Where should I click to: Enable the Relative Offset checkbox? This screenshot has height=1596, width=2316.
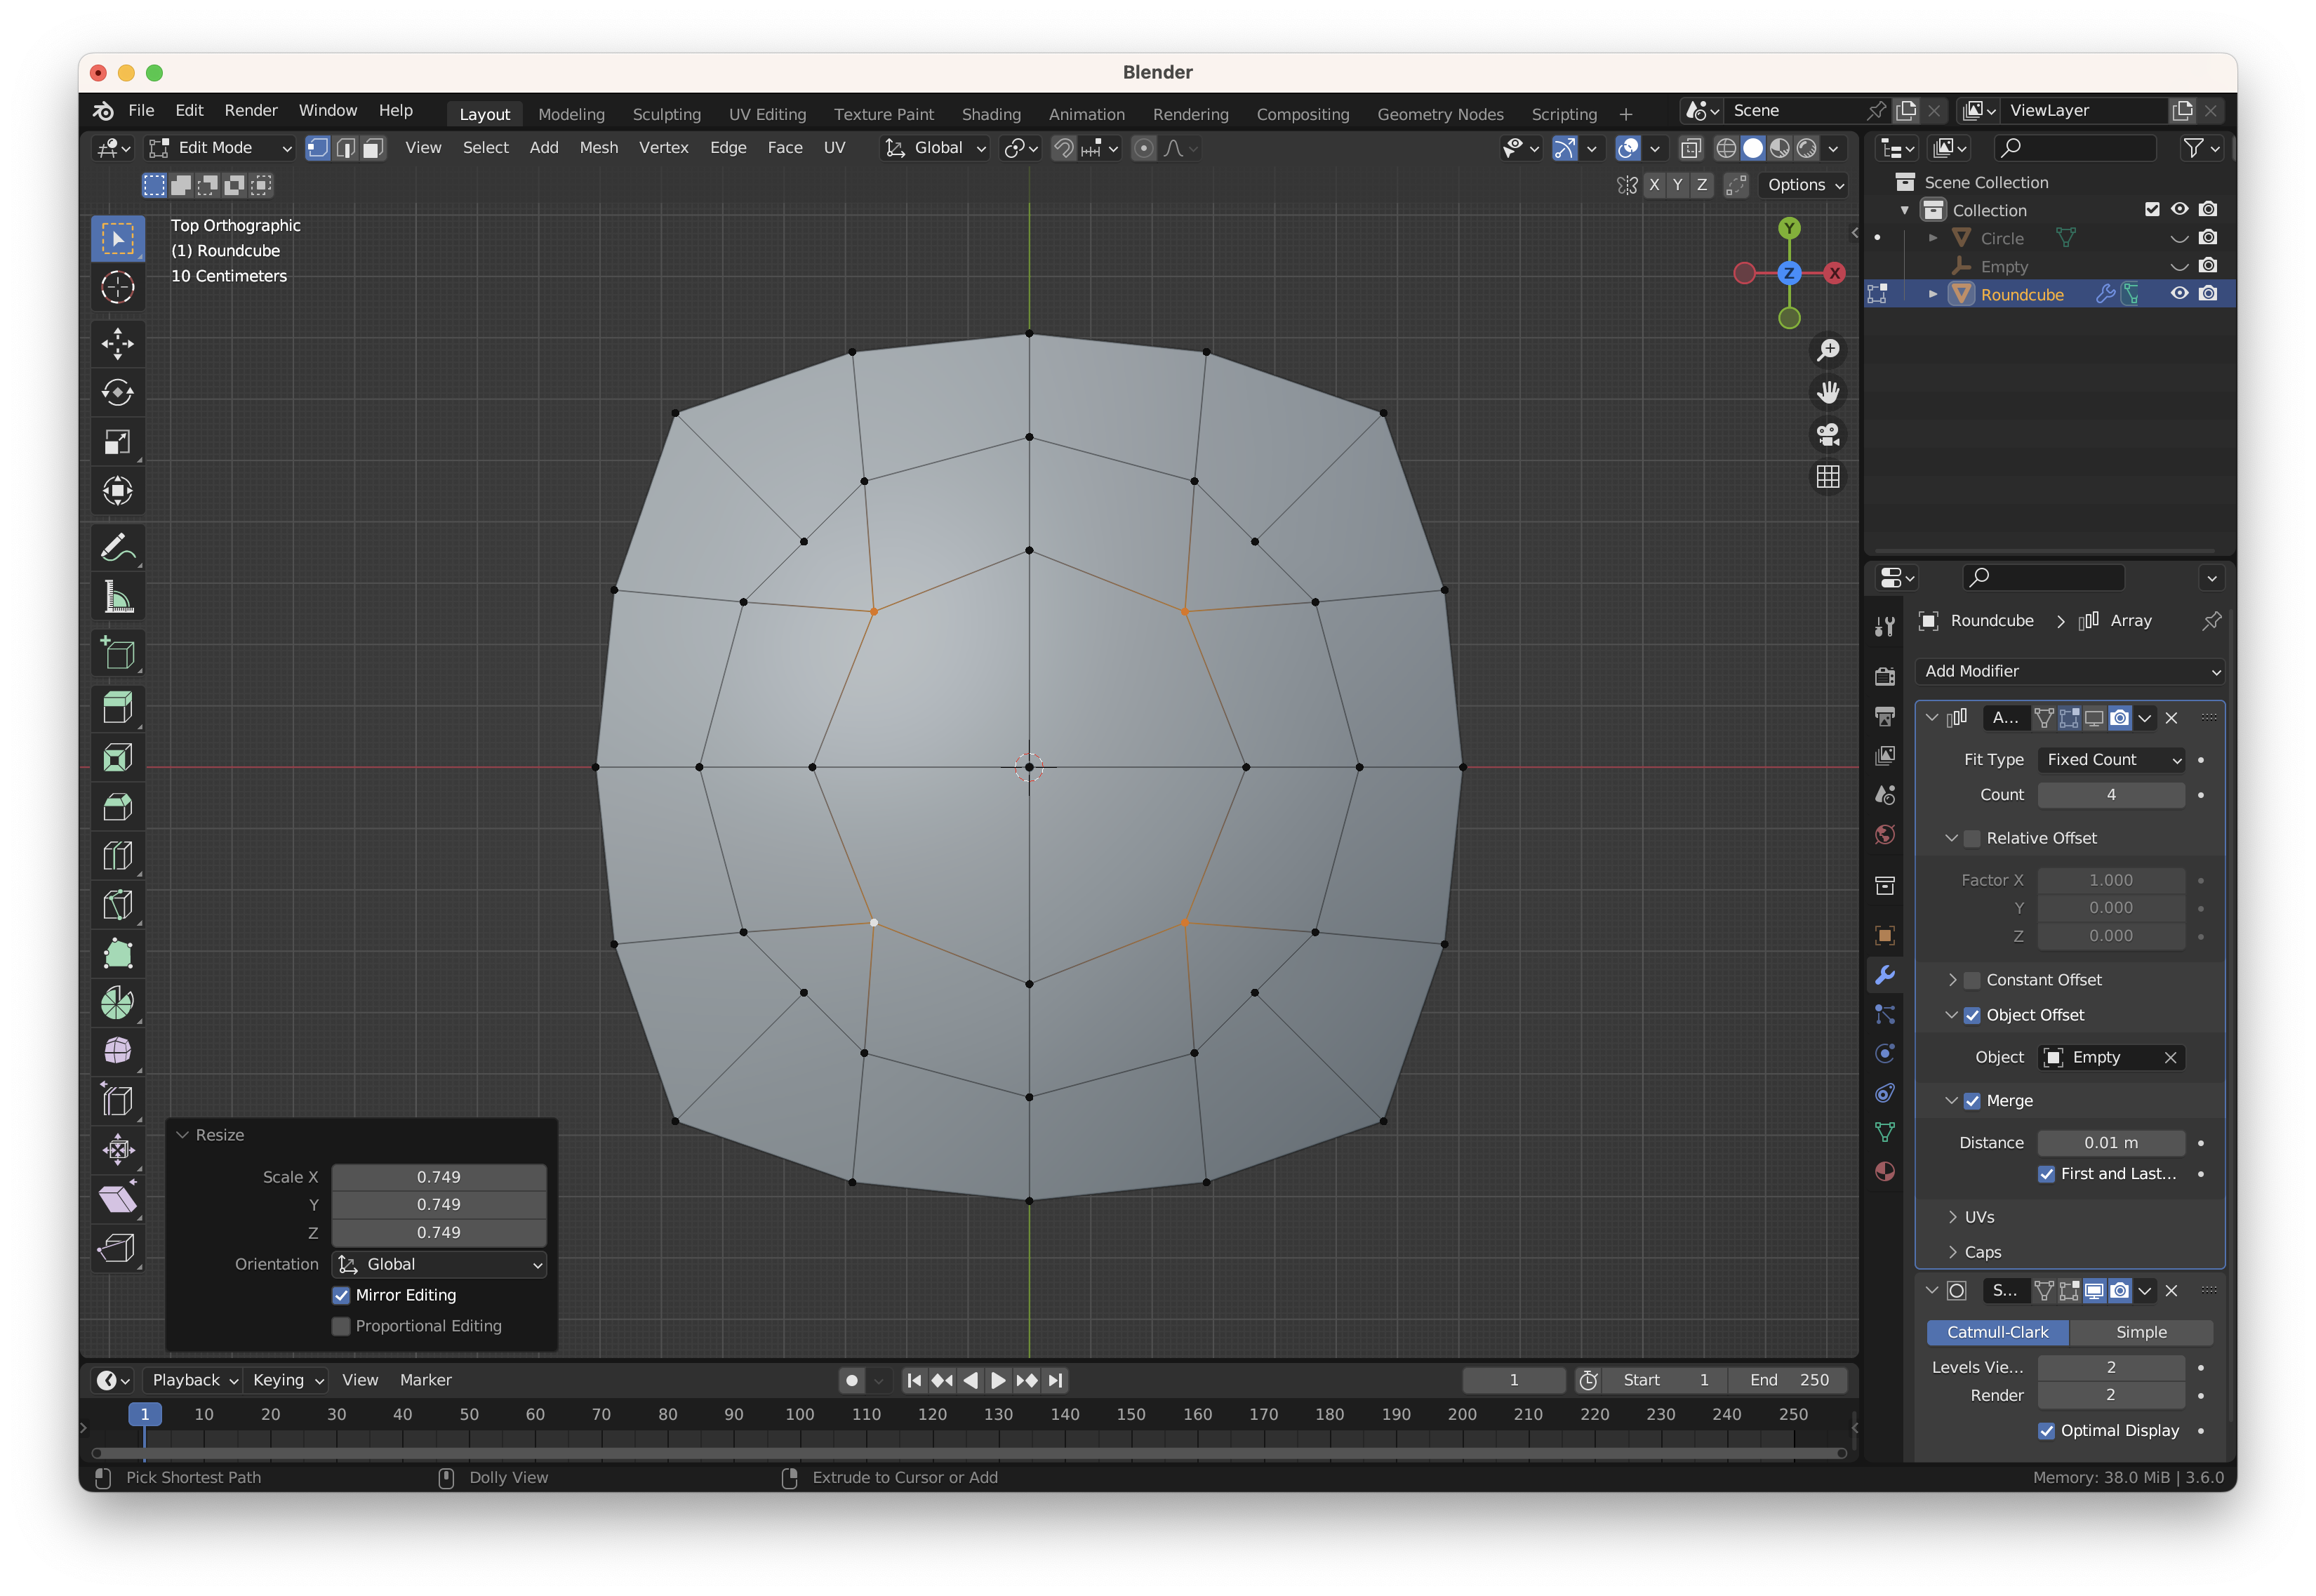[1972, 838]
